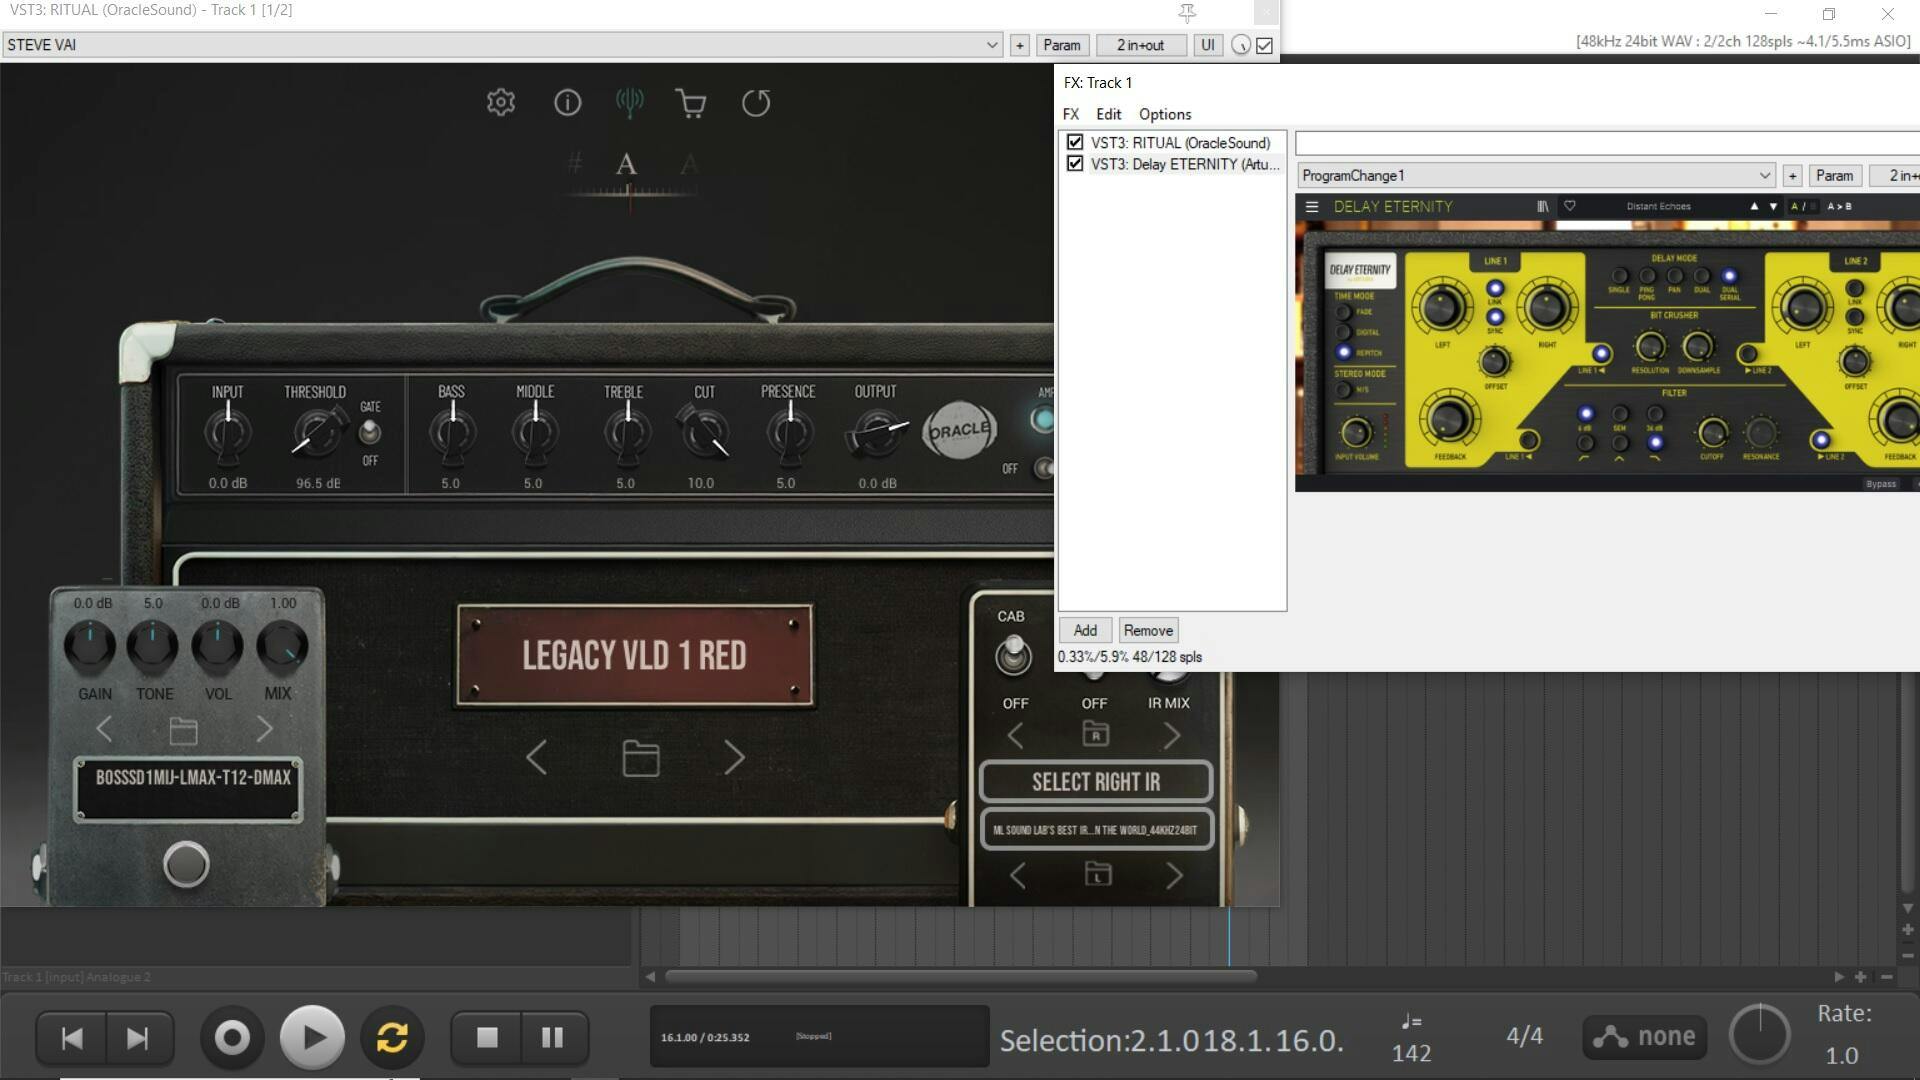Enable PING PONG delay mode button
This screenshot has height=1080, width=1920.
[x=1646, y=276]
